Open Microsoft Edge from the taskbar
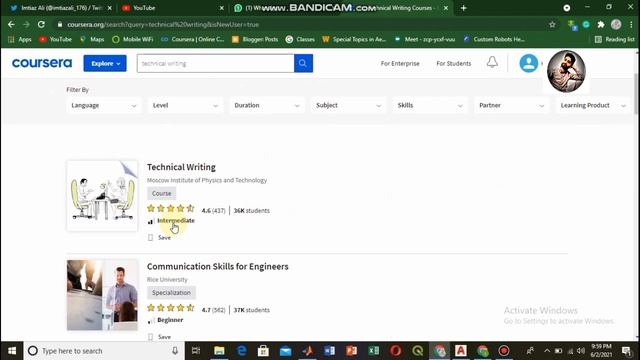Image resolution: width=640 pixels, height=360 pixels. [242, 351]
